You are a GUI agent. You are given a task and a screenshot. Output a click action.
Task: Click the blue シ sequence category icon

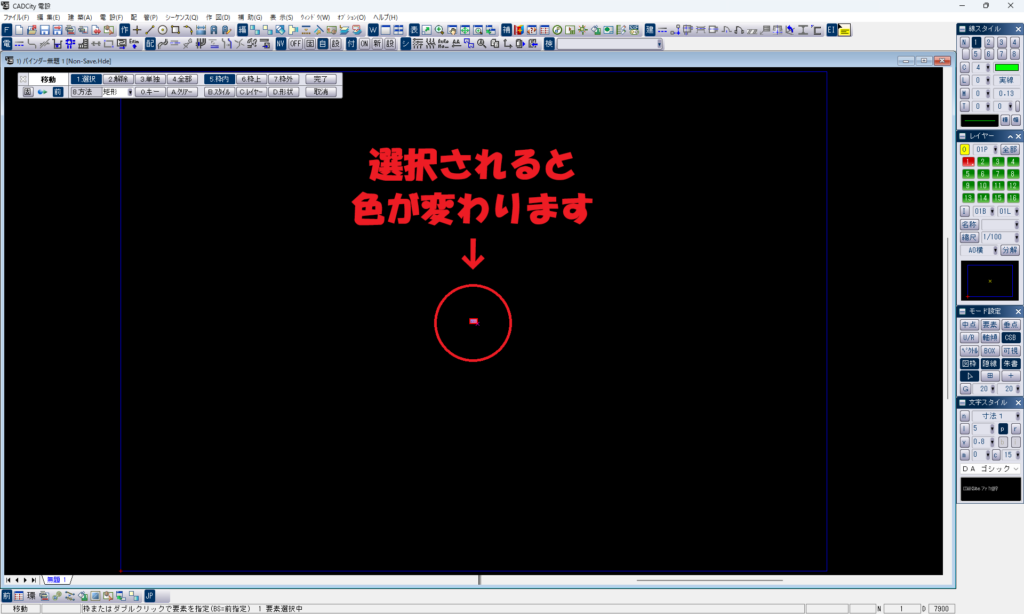[406, 44]
